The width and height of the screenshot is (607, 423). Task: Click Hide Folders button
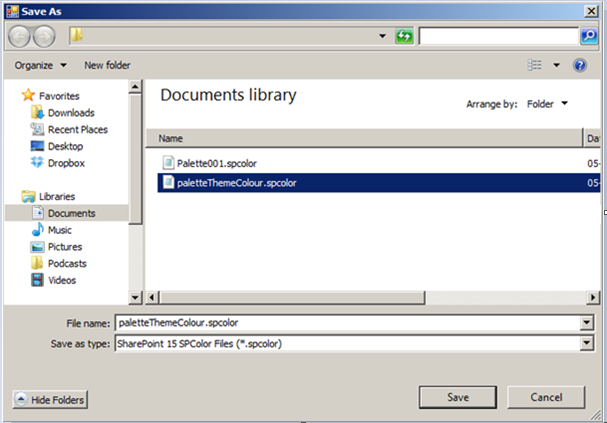point(50,399)
